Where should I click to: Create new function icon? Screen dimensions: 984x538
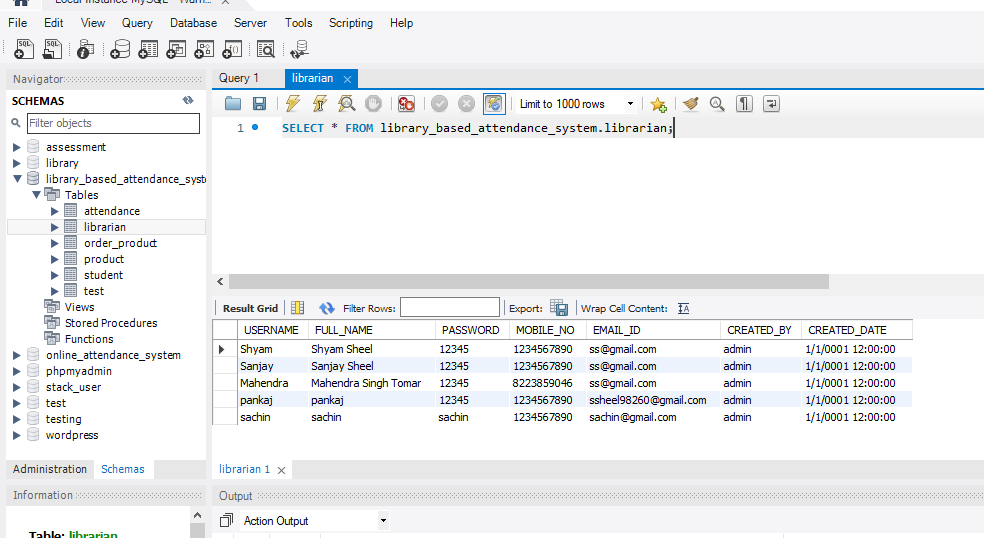[x=232, y=49]
